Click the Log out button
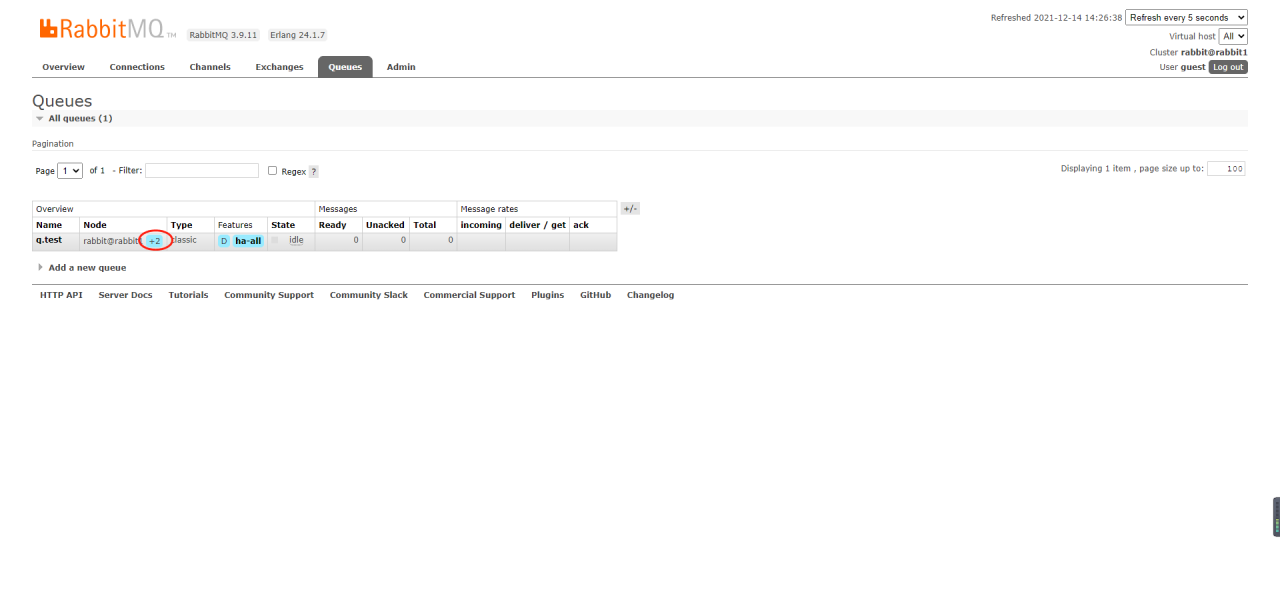The width and height of the screenshot is (1280, 594). 1228,67
